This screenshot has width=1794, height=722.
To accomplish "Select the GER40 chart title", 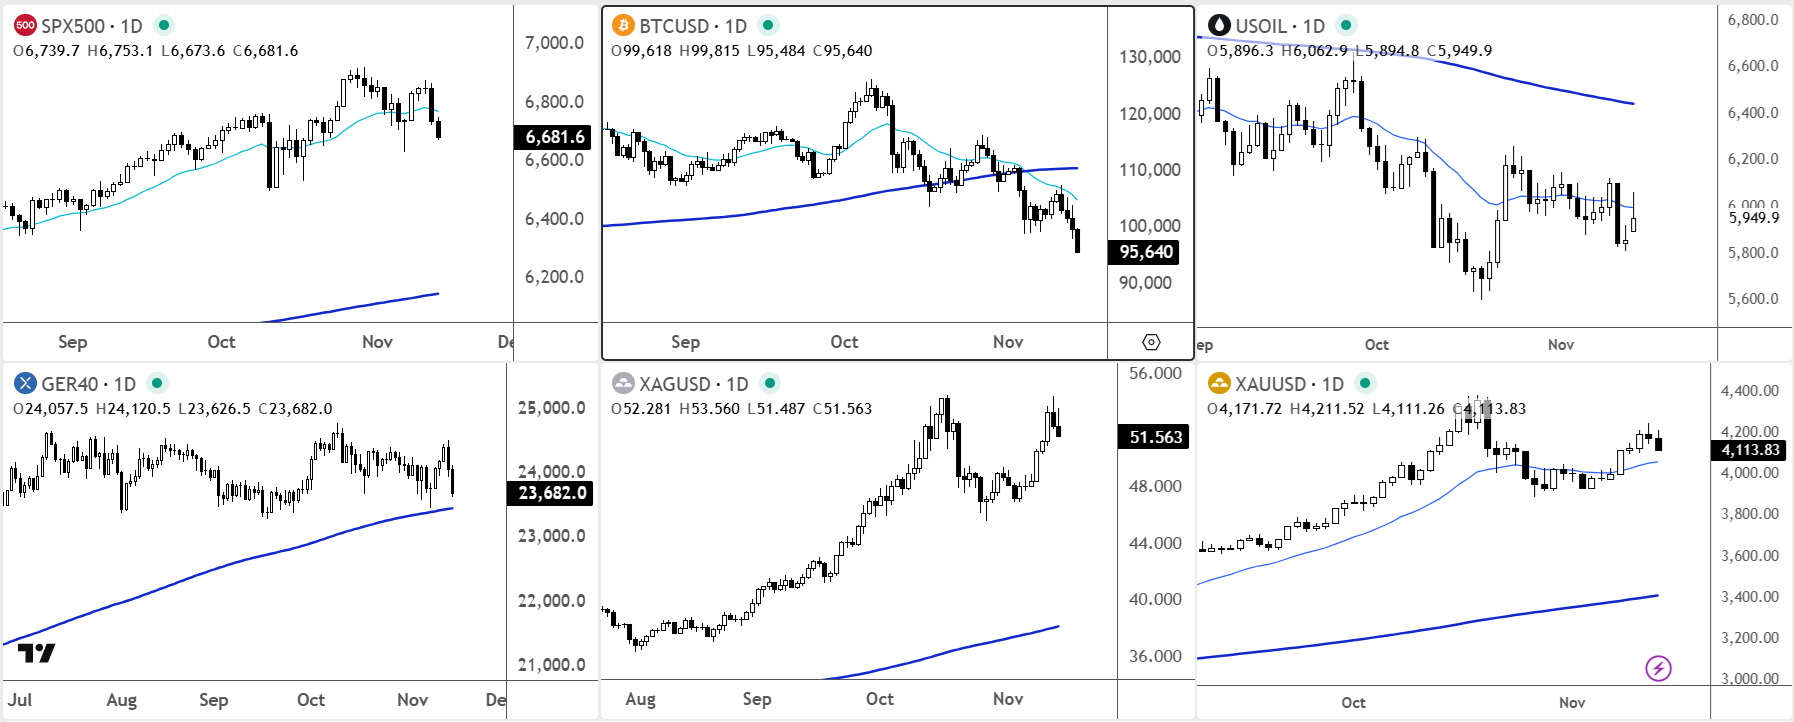I will coord(72,382).
